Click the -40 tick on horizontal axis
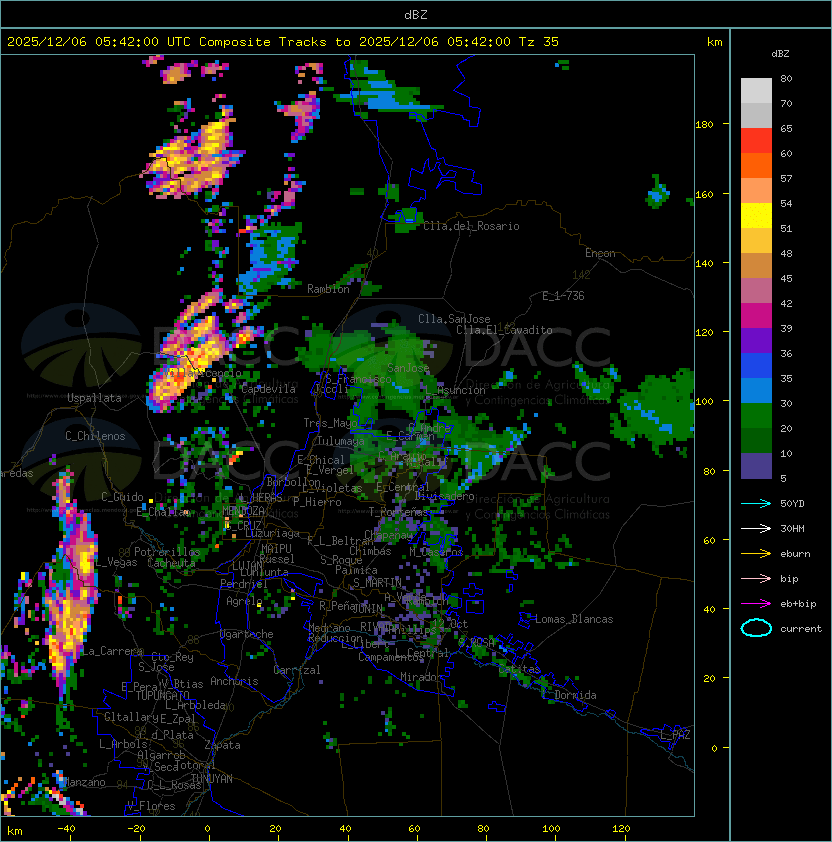The height and width of the screenshot is (842, 832). coord(66,829)
